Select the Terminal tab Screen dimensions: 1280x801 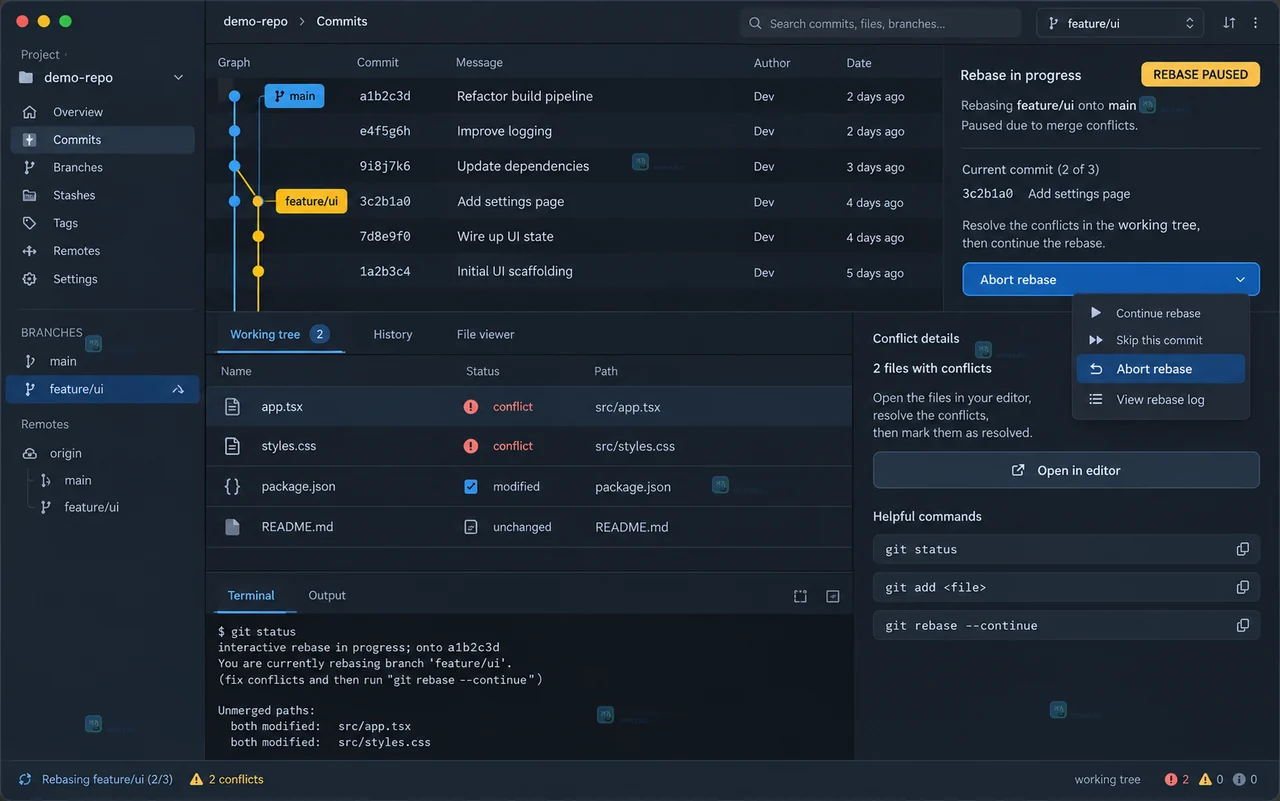click(x=251, y=595)
